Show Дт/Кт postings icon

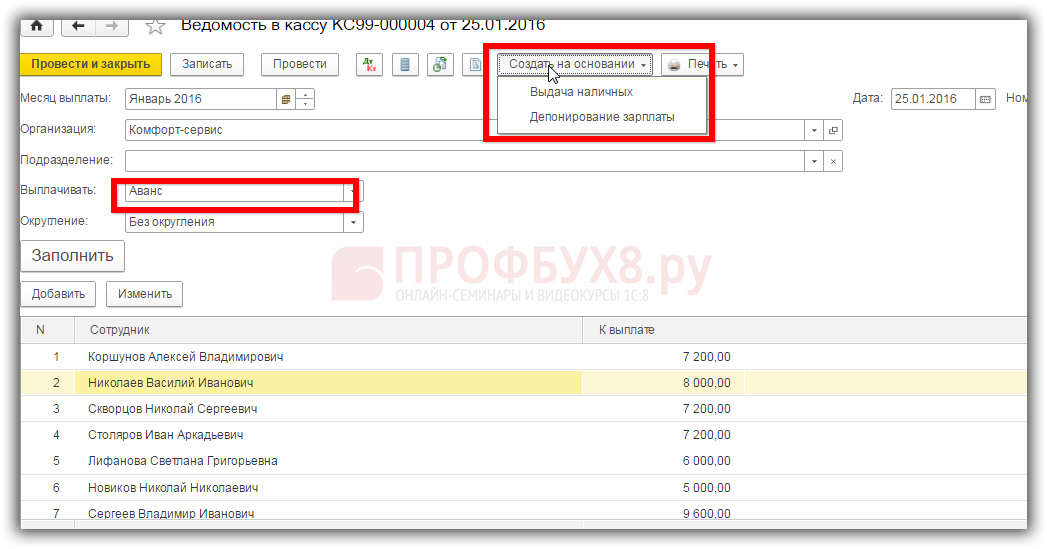(369, 65)
